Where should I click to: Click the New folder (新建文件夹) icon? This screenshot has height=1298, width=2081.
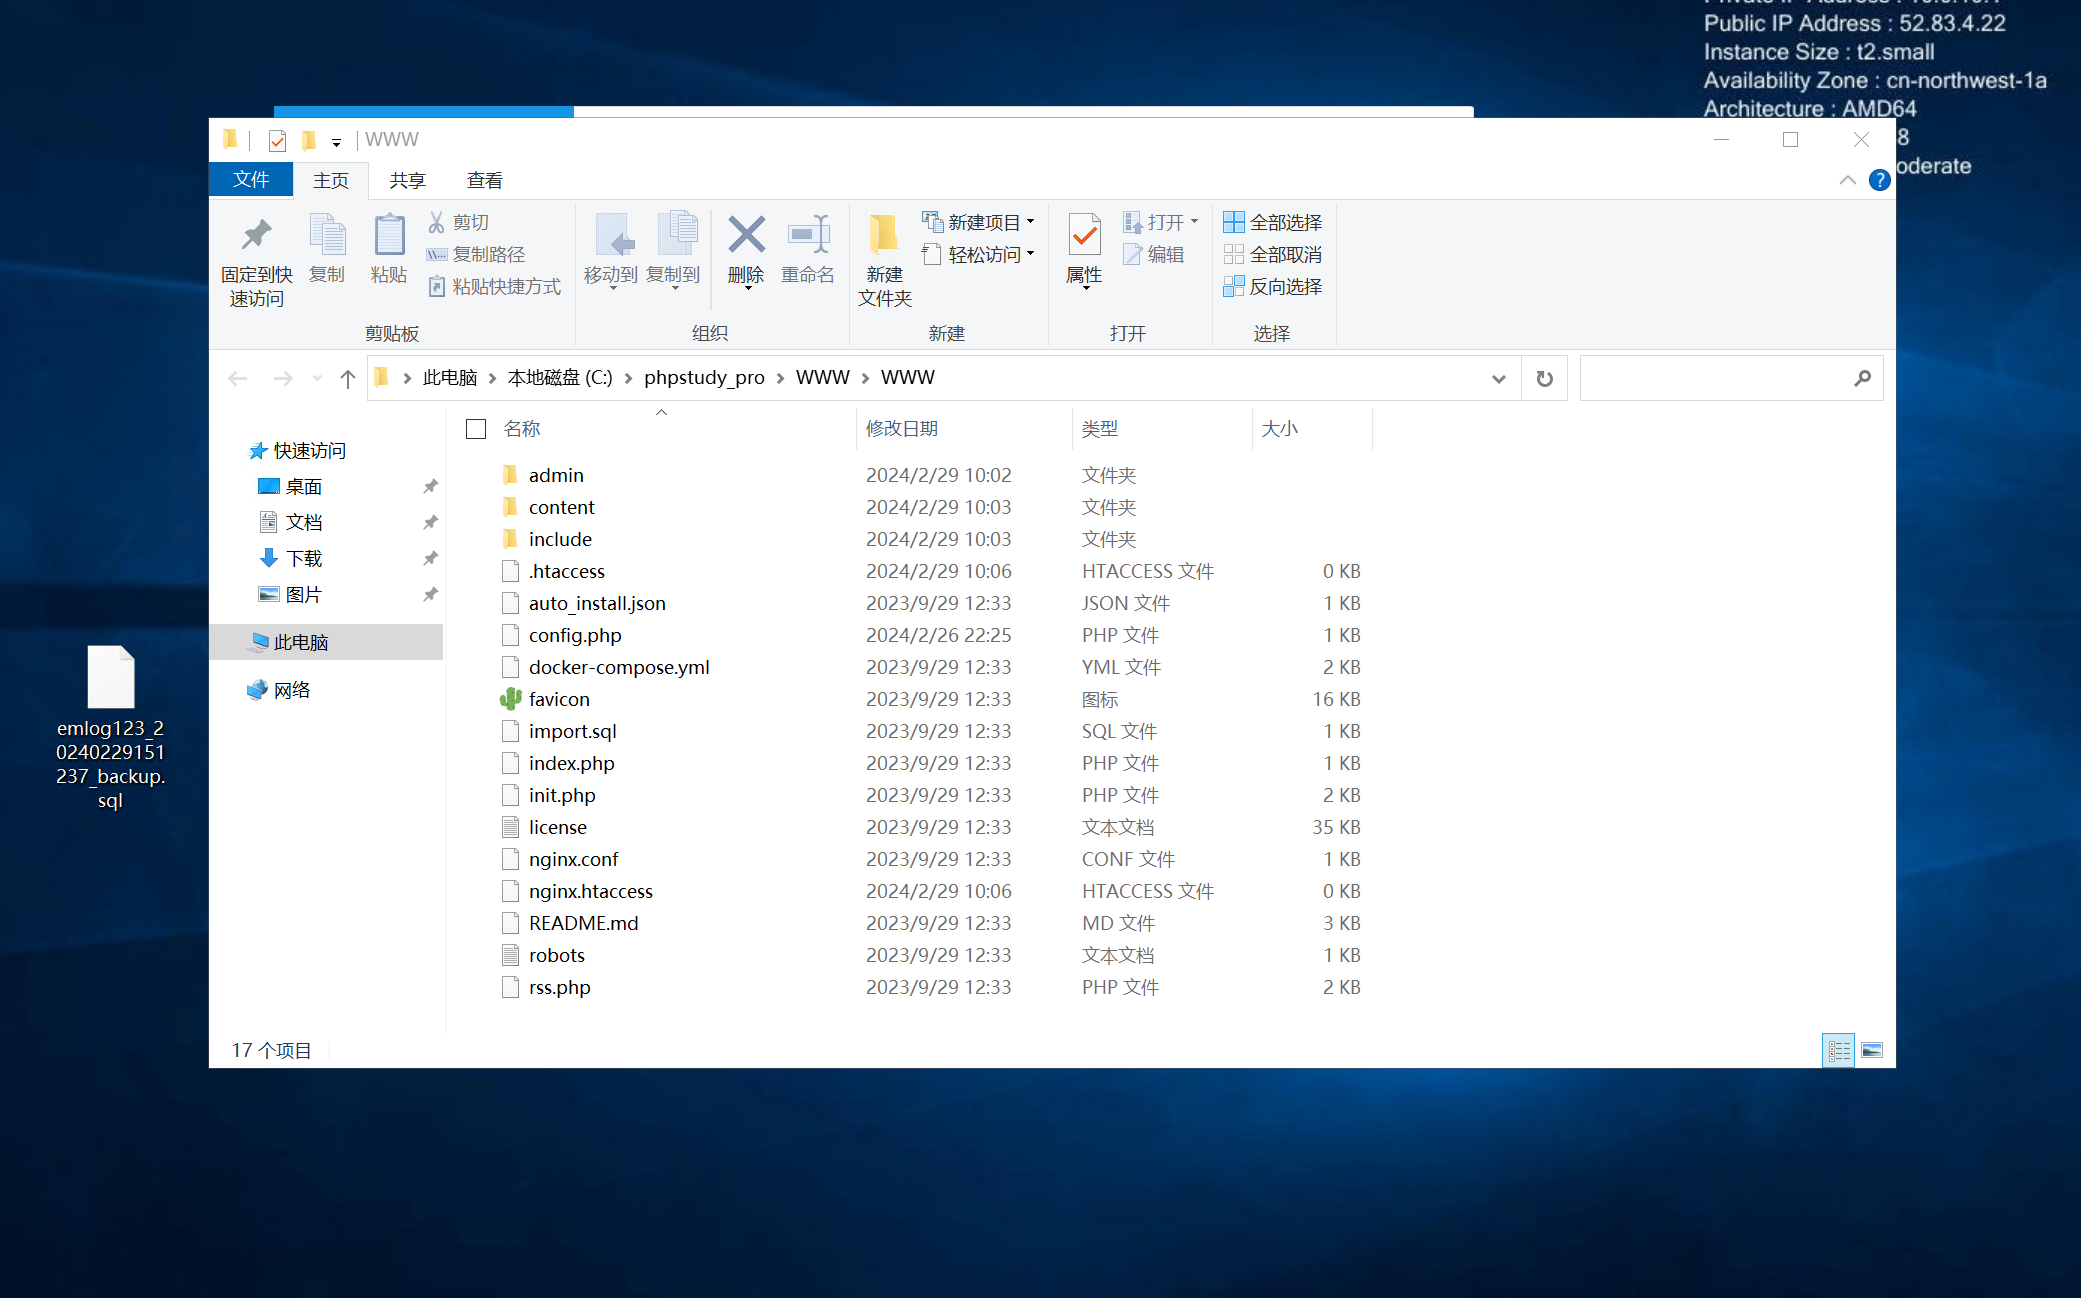(x=884, y=258)
